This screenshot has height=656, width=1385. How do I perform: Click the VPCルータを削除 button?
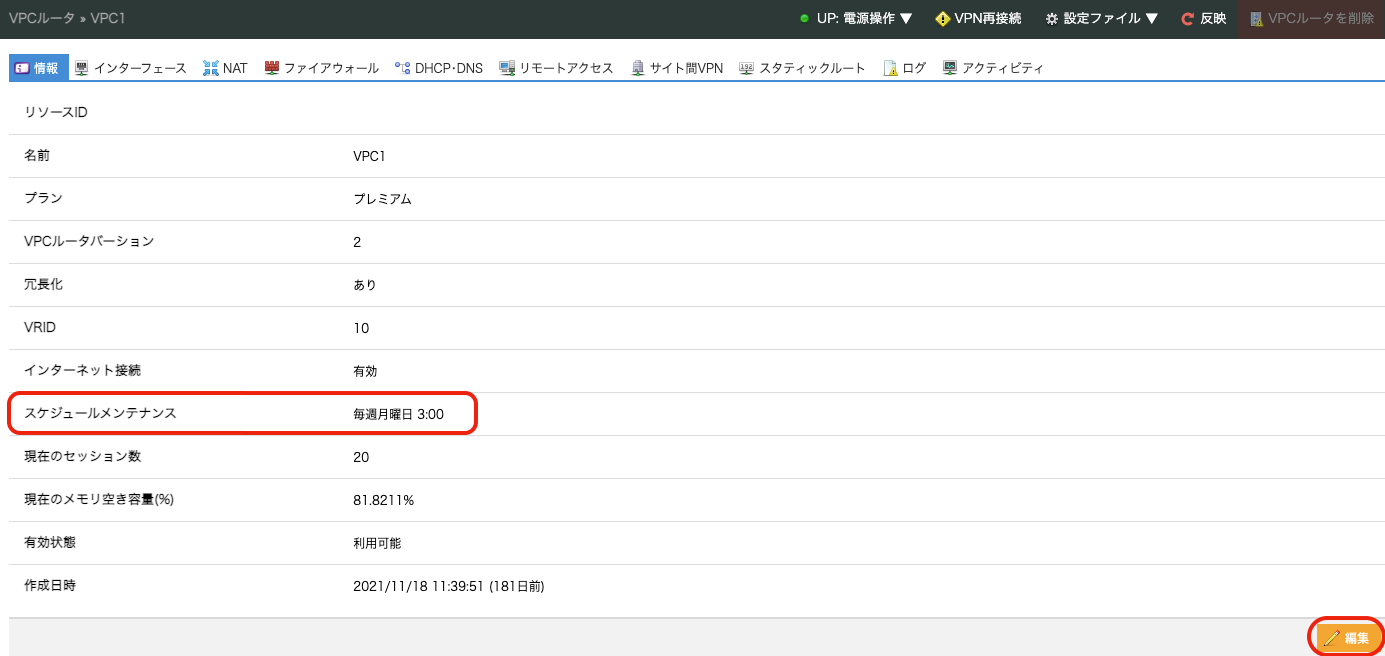(1312, 19)
